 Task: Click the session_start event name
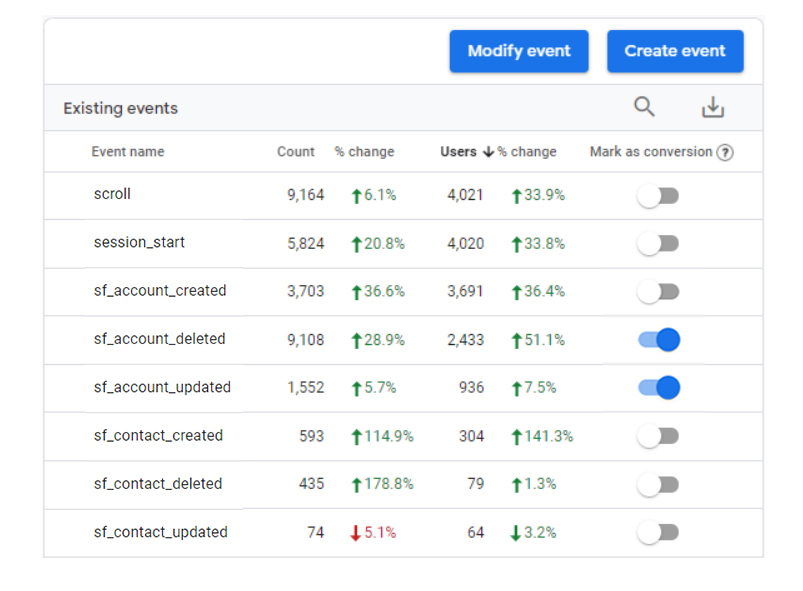point(139,242)
